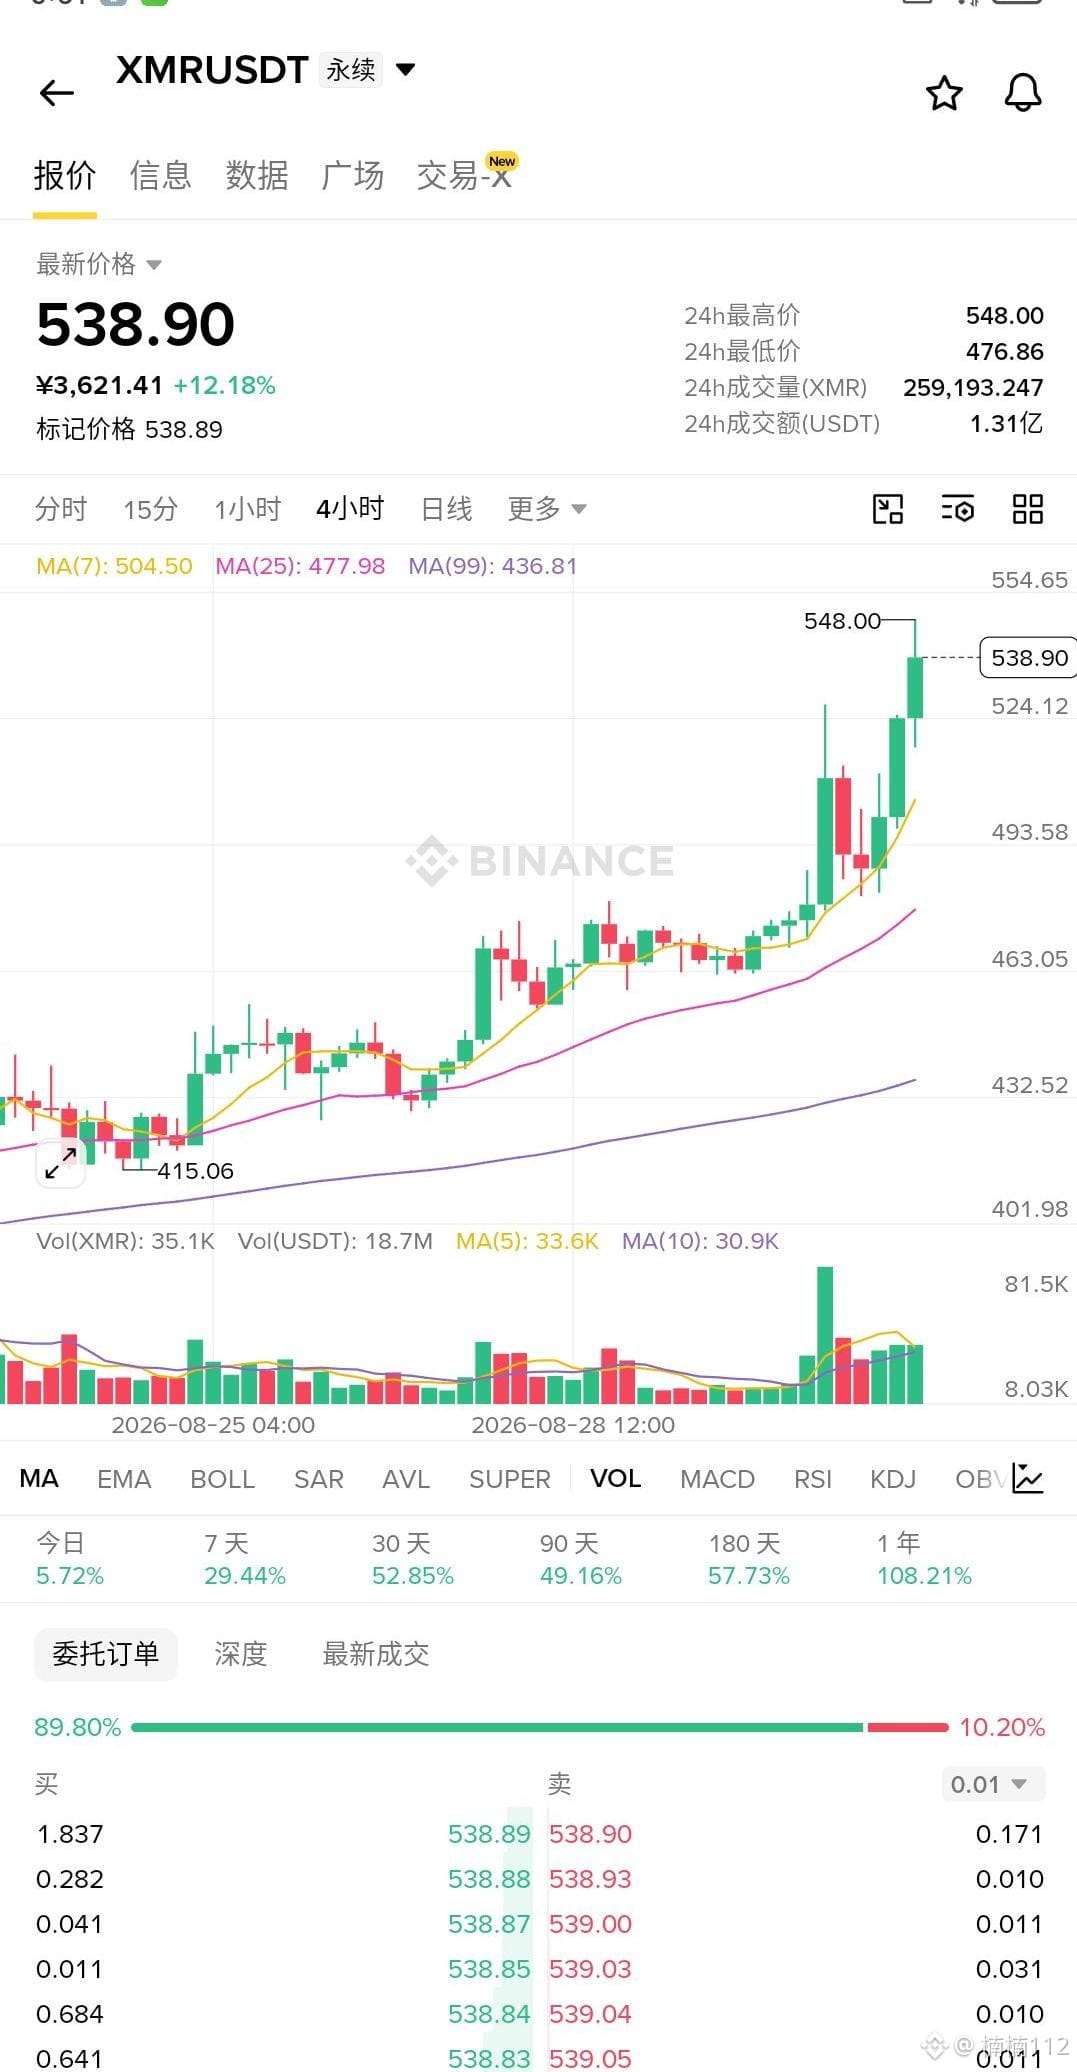Tap the 标记价格 538.89 line
The width and height of the screenshot is (1077, 2072).
point(129,430)
